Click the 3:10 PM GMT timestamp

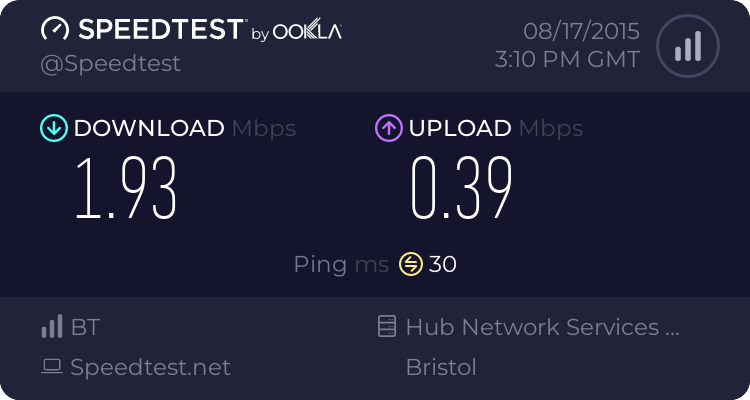[x=567, y=60]
